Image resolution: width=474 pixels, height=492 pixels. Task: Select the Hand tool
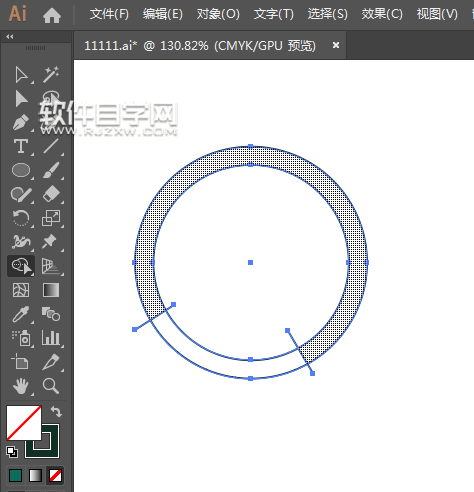(21, 386)
